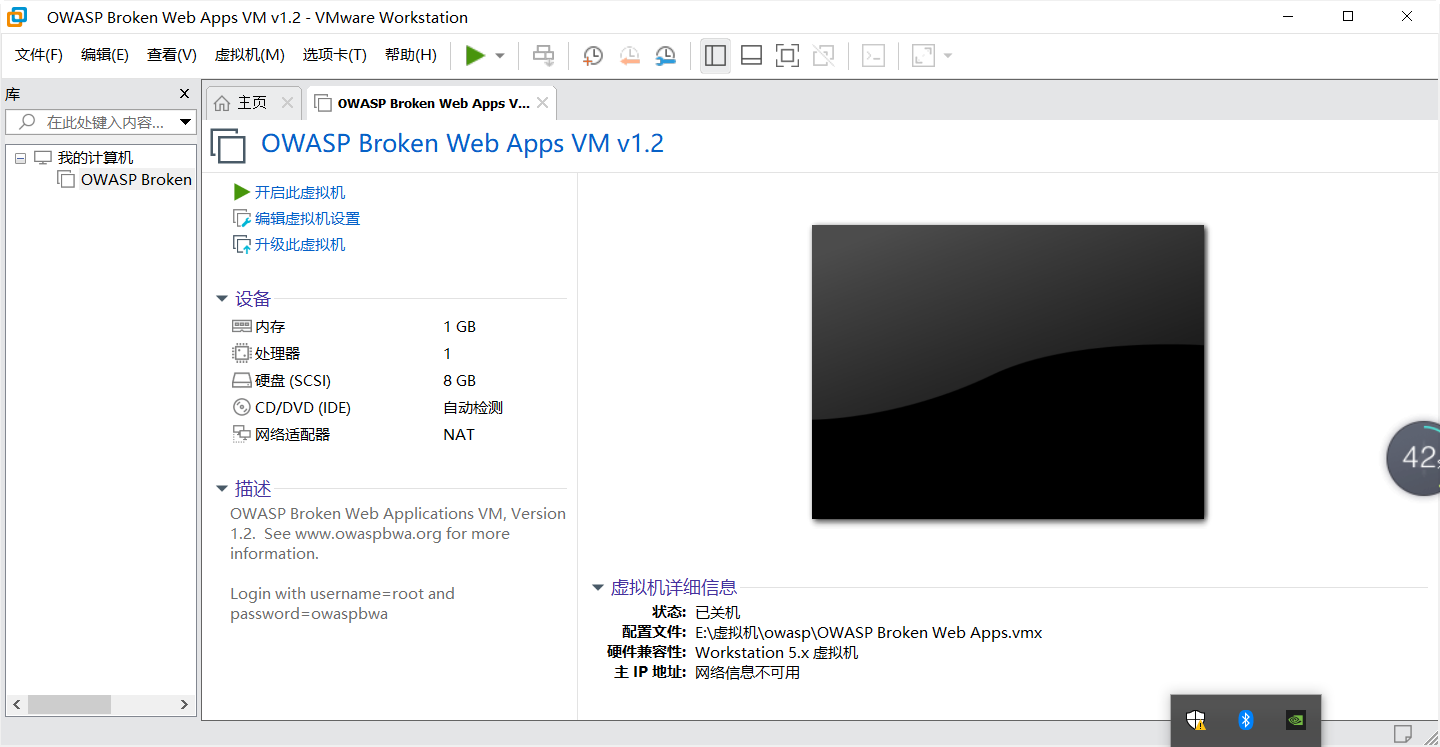Image resolution: width=1440 pixels, height=747 pixels.
Task: Click the CD/DVD (IDE) device row
Action: (398, 408)
